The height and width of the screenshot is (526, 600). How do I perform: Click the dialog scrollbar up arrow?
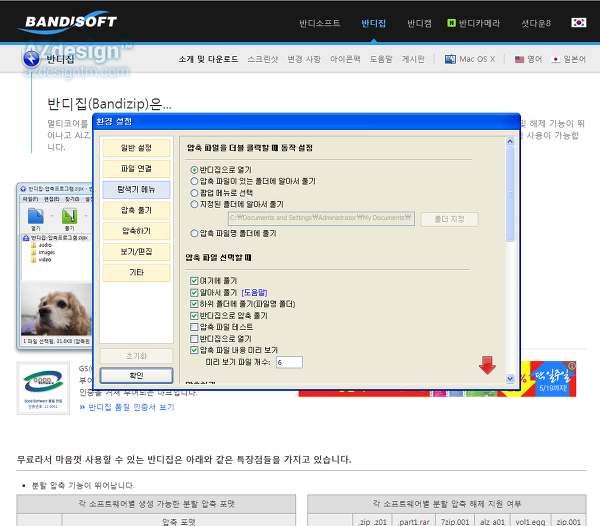point(510,141)
